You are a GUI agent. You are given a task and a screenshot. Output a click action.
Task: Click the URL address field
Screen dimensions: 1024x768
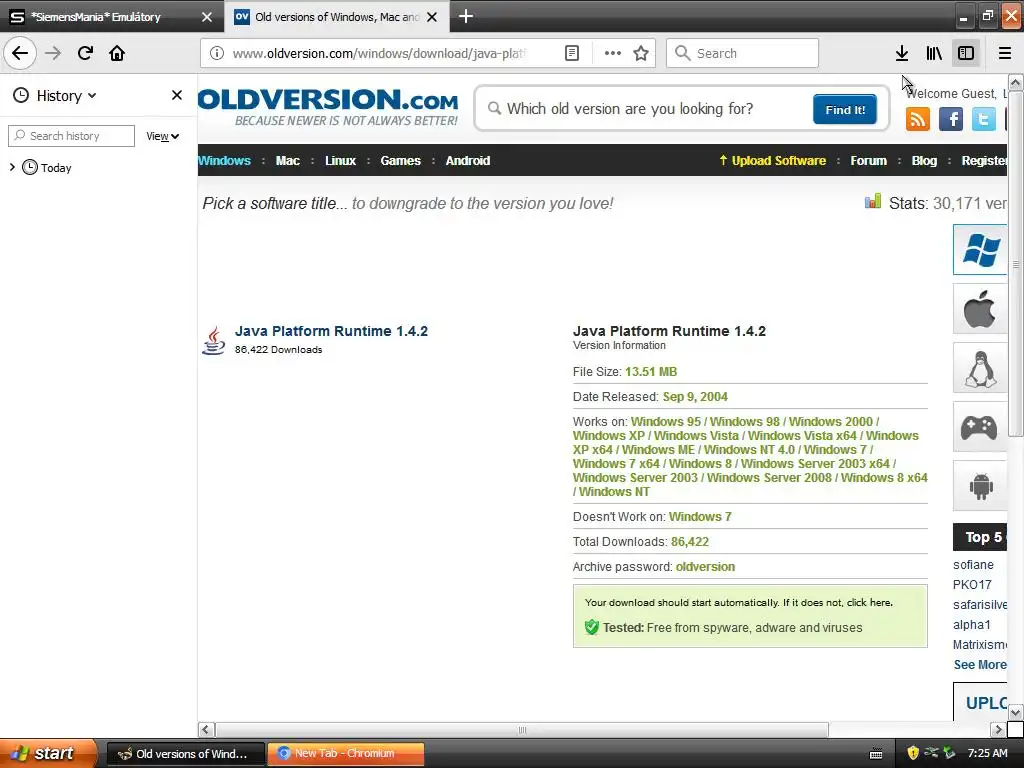coord(379,53)
